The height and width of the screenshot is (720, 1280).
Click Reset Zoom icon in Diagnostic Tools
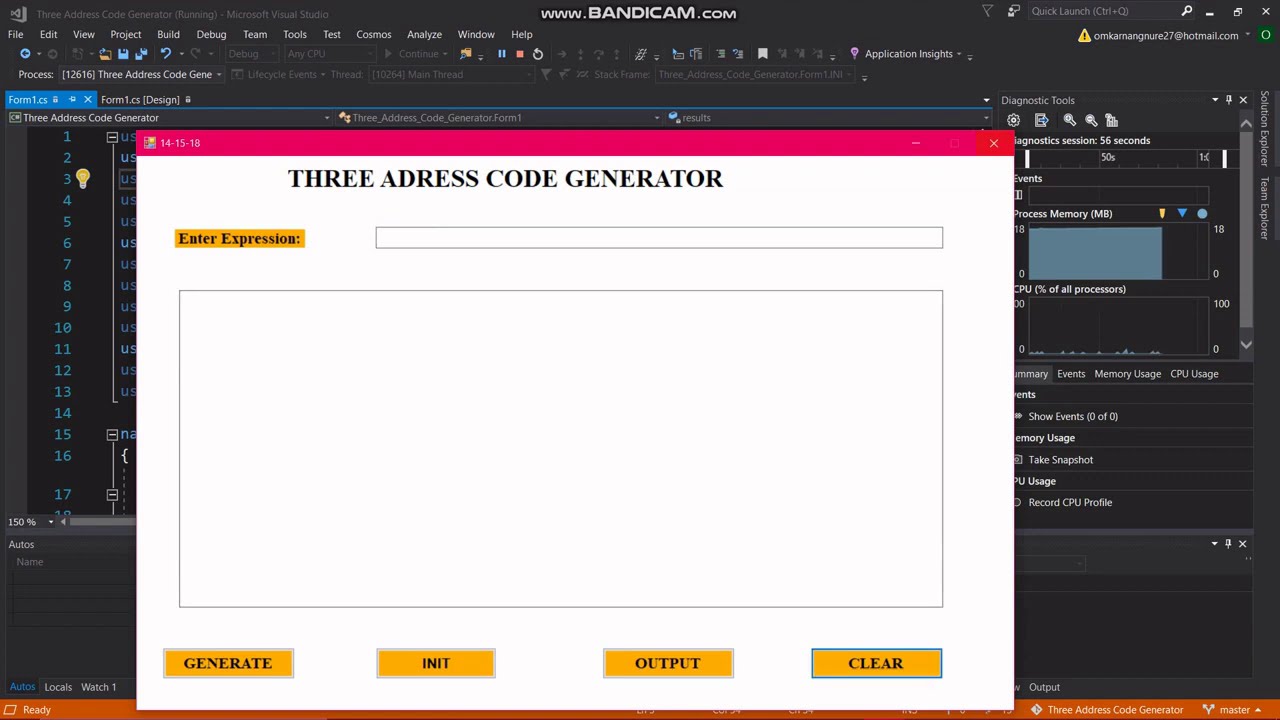pyautogui.click(x=1111, y=120)
